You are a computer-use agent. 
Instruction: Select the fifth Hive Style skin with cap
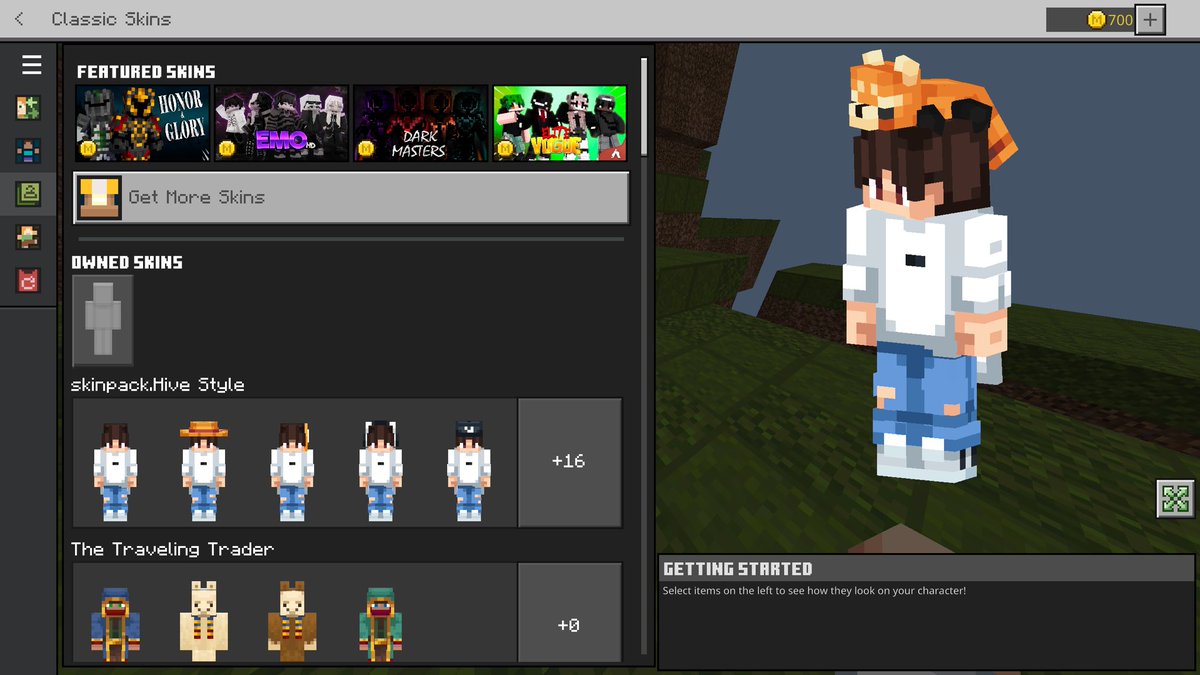click(469, 470)
